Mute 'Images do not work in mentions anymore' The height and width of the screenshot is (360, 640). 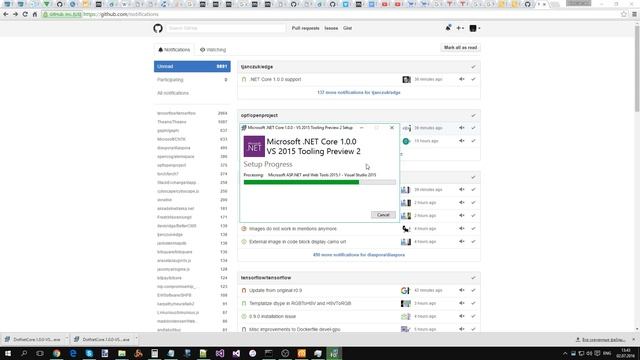pyautogui.click(x=462, y=229)
